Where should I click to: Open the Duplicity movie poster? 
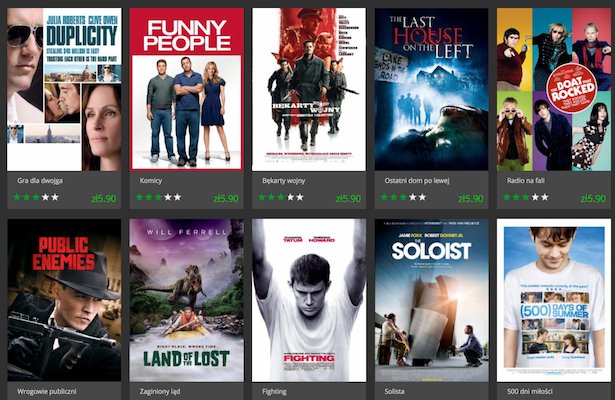pos(64,89)
